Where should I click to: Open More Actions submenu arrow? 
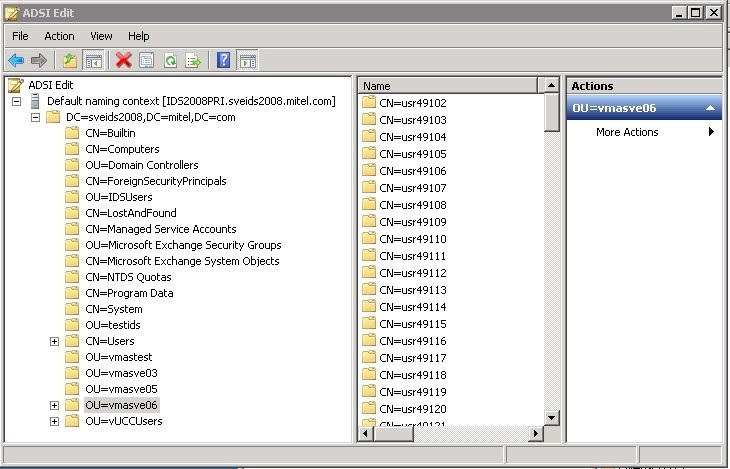point(711,132)
